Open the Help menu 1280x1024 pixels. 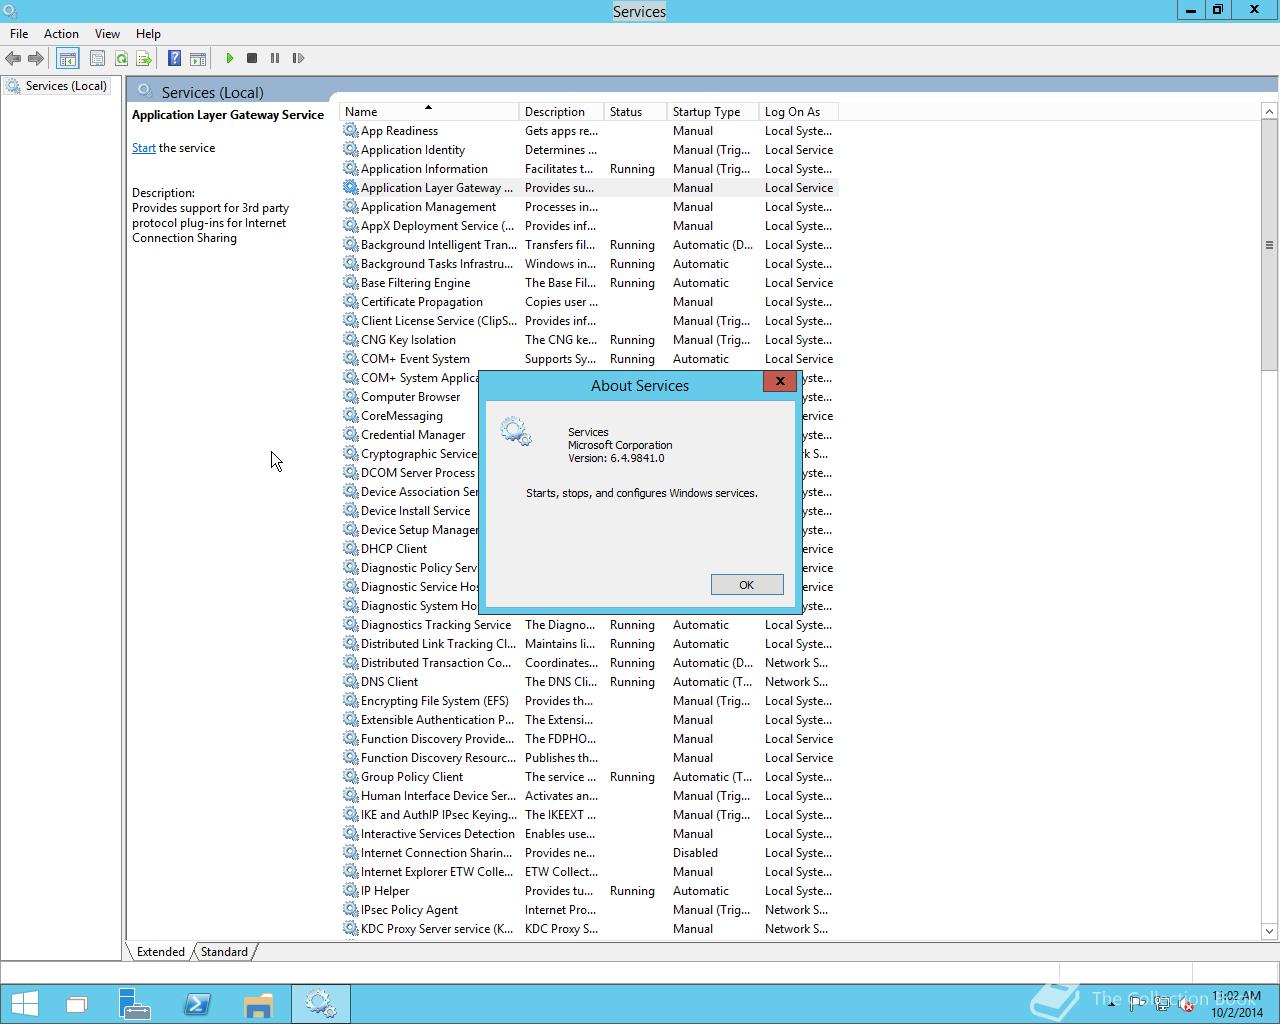point(148,33)
